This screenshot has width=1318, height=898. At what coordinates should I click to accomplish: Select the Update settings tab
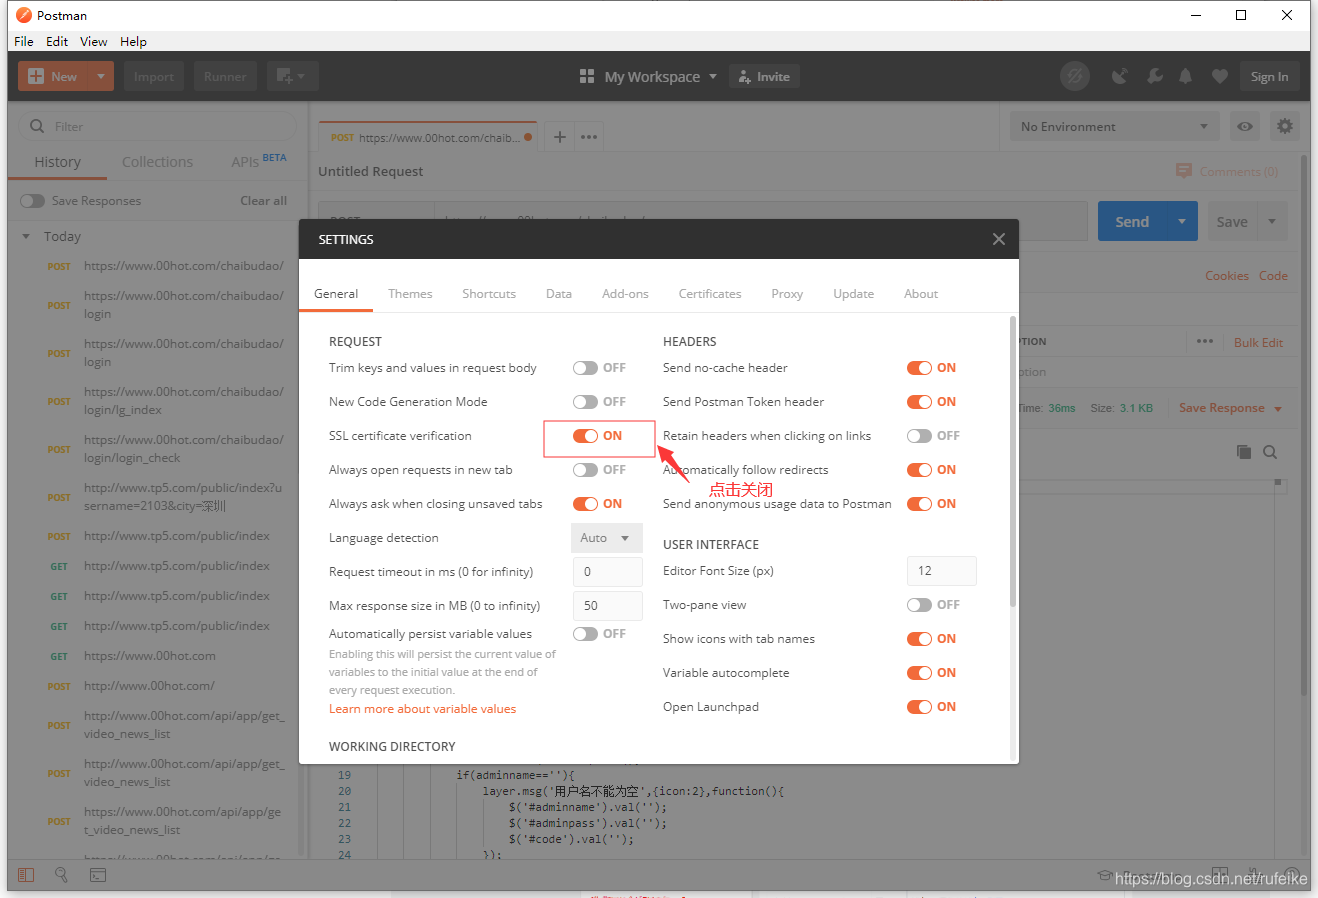pyautogui.click(x=853, y=294)
